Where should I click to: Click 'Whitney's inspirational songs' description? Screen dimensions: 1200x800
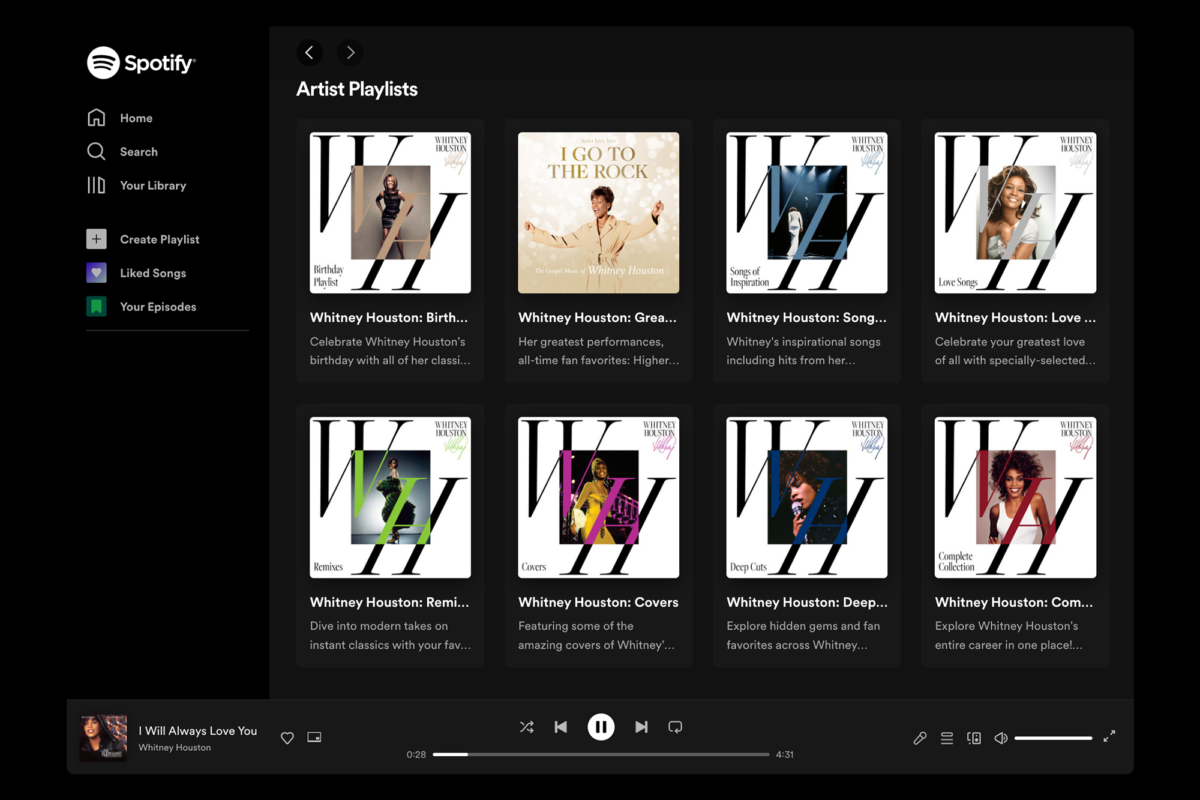(x=804, y=351)
